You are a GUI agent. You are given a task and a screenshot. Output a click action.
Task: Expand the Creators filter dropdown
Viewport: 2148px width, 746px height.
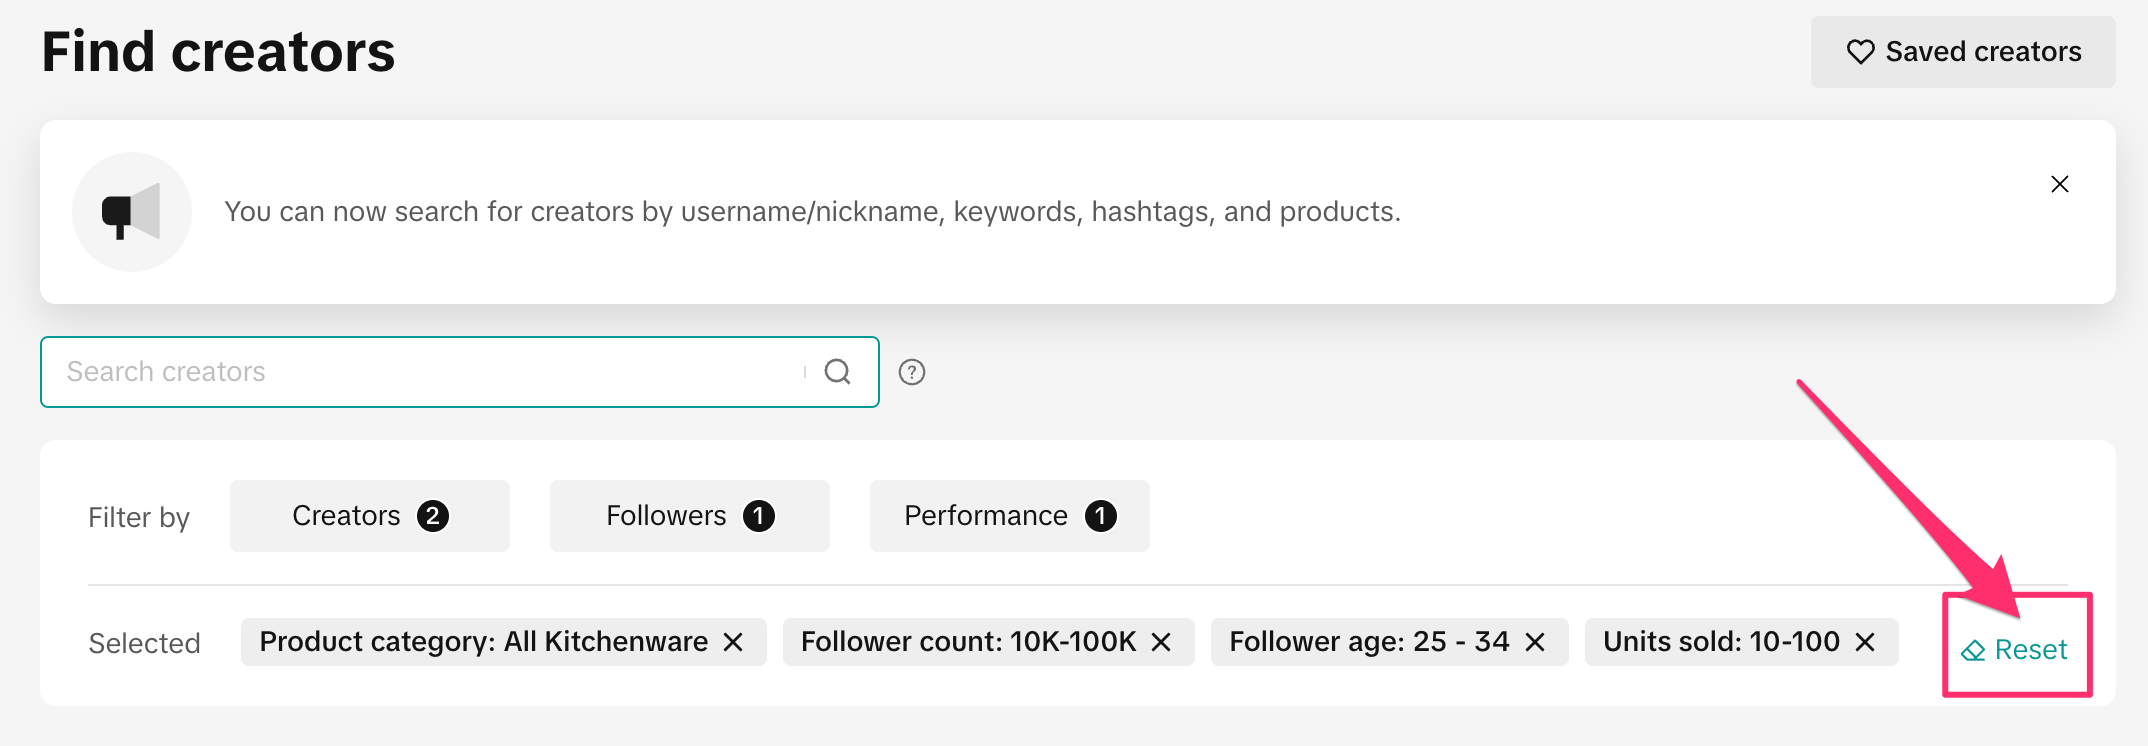tap(369, 516)
